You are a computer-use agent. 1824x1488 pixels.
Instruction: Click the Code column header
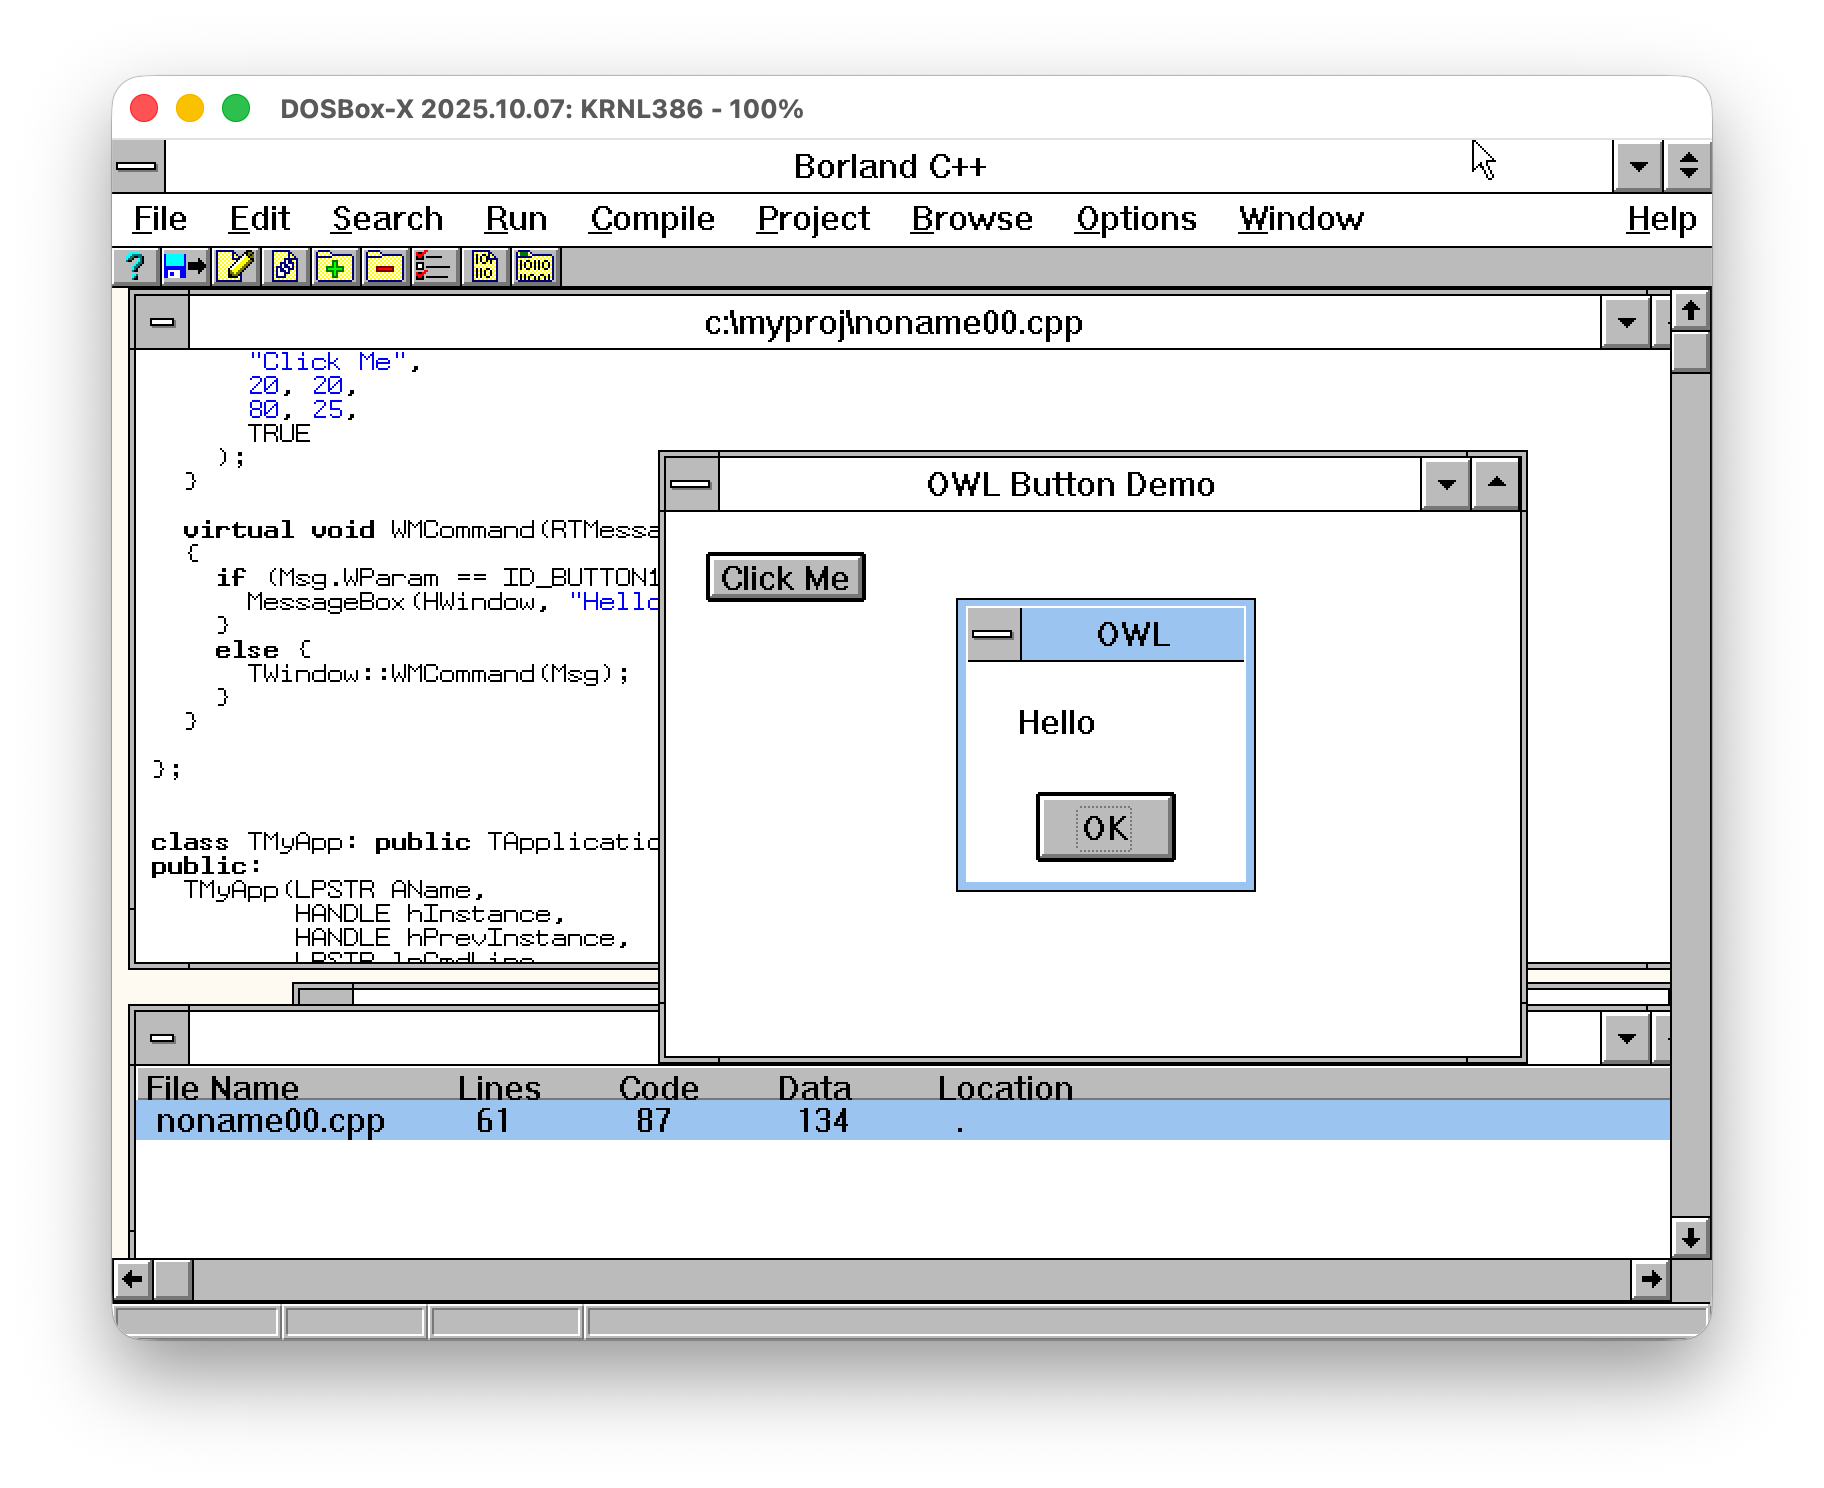[658, 1086]
